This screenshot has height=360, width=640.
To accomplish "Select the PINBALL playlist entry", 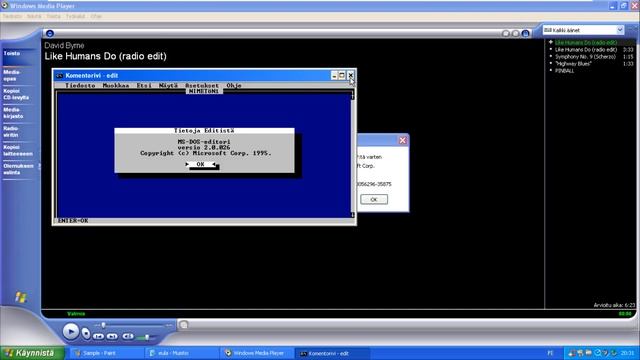I will coord(564,71).
